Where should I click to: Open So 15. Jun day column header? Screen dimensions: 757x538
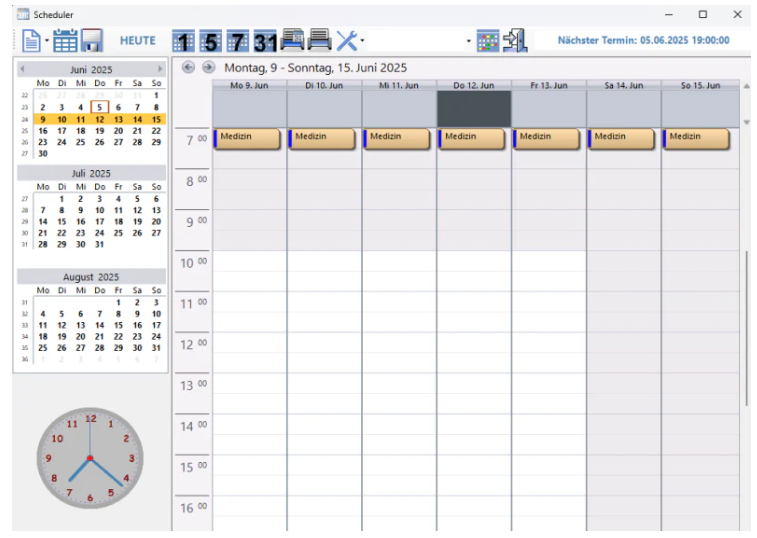pos(701,85)
